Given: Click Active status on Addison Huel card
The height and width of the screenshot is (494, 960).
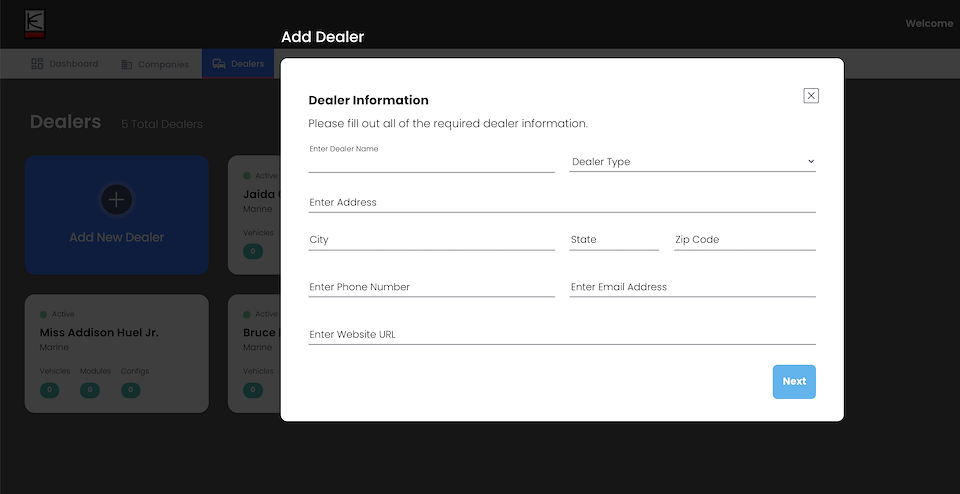Looking at the screenshot, I should pyautogui.click(x=57, y=314).
